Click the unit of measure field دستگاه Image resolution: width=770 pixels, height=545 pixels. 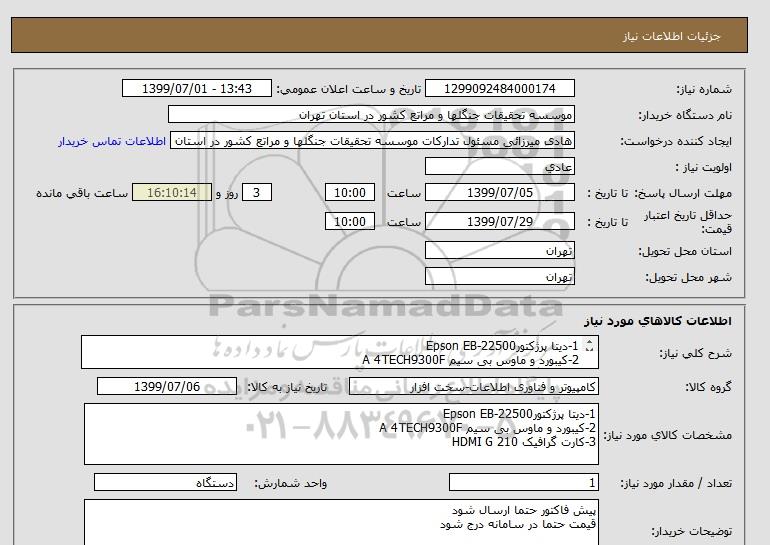tap(165, 483)
